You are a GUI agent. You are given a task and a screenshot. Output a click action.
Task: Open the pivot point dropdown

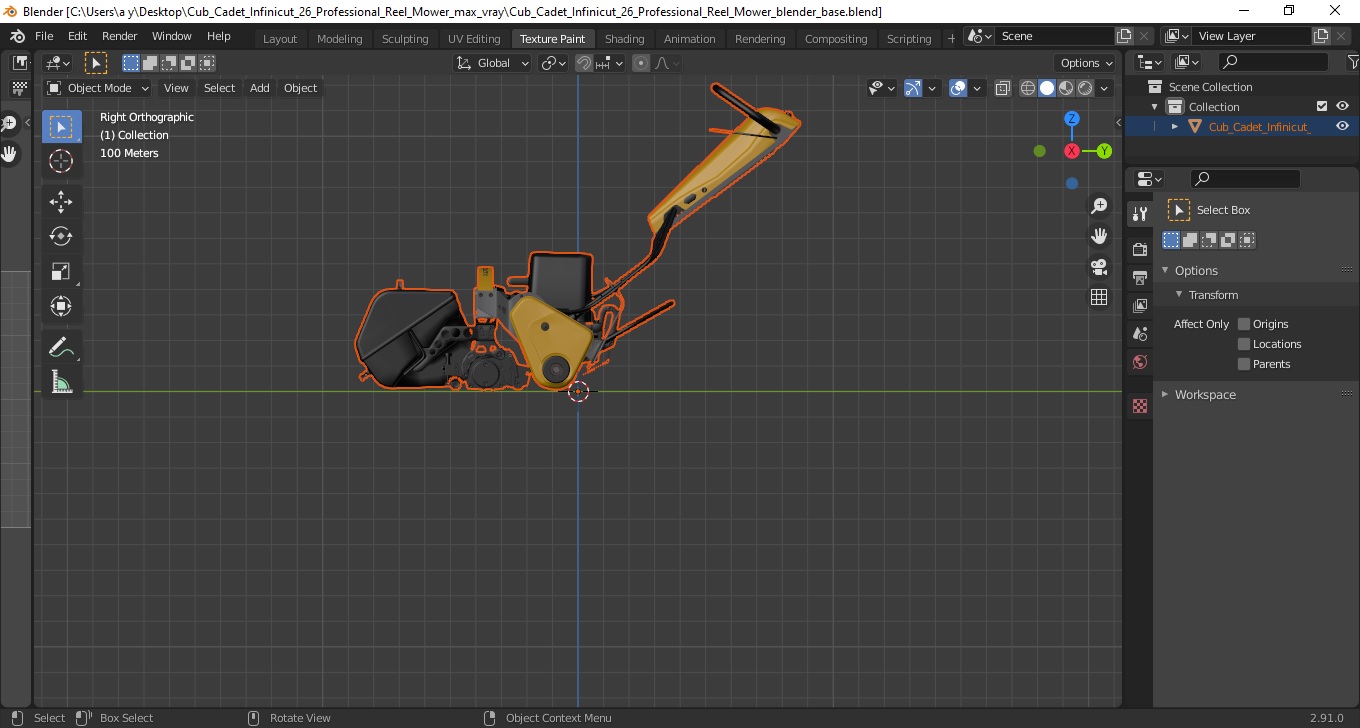coord(554,63)
